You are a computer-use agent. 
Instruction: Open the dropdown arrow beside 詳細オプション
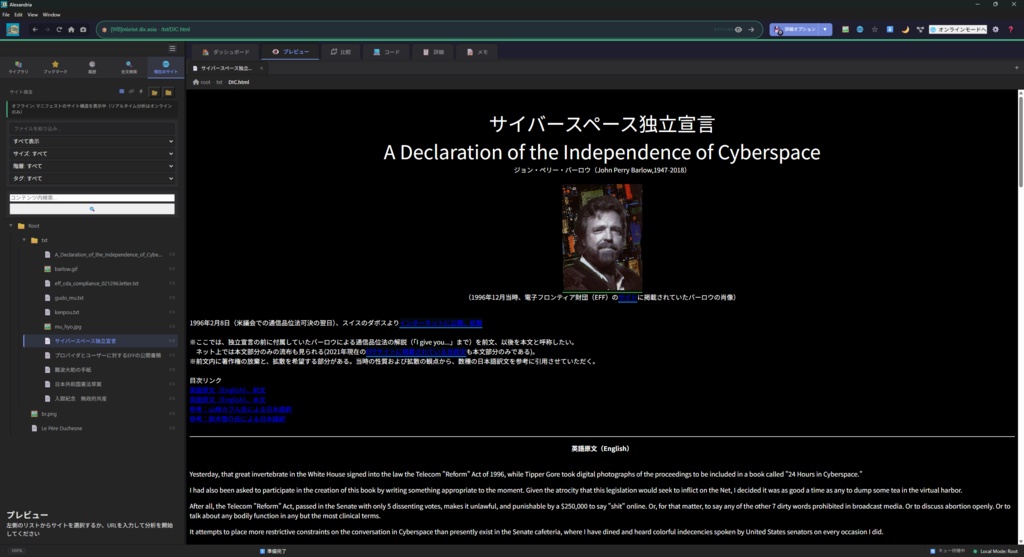point(825,29)
